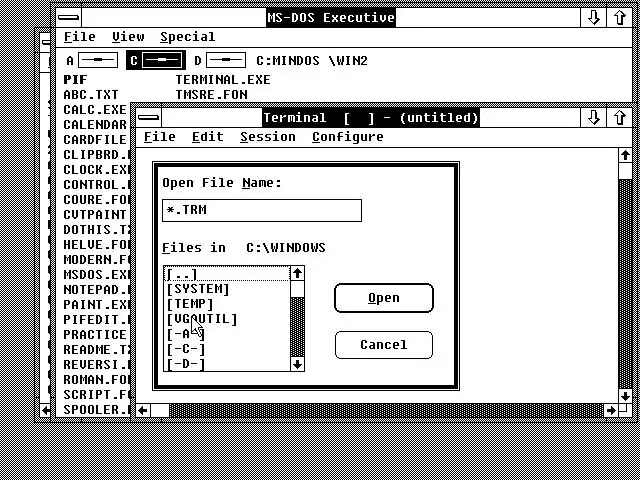Open the Special menu in MS-DOS Executive

coord(187,37)
